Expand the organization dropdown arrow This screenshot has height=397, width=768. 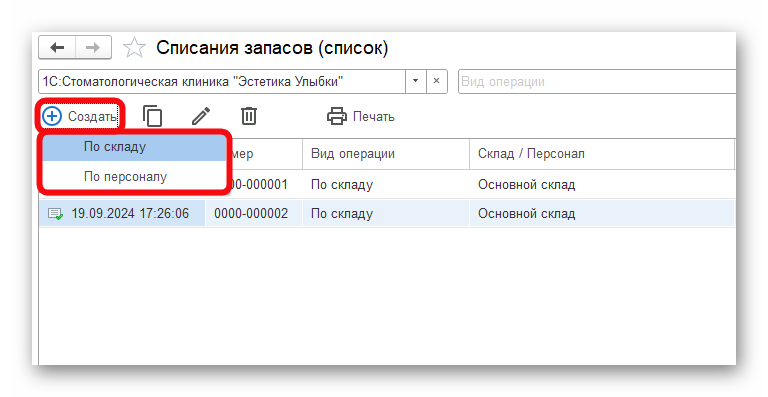(x=415, y=81)
